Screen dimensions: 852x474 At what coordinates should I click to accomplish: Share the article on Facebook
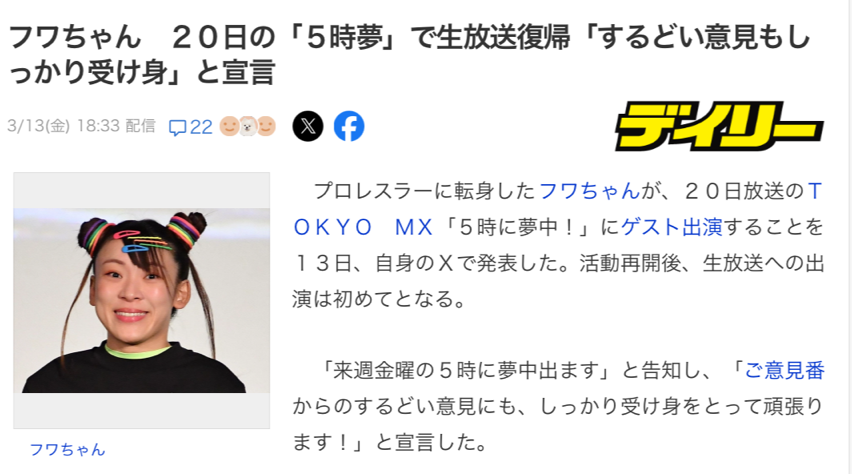pyautogui.click(x=349, y=126)
